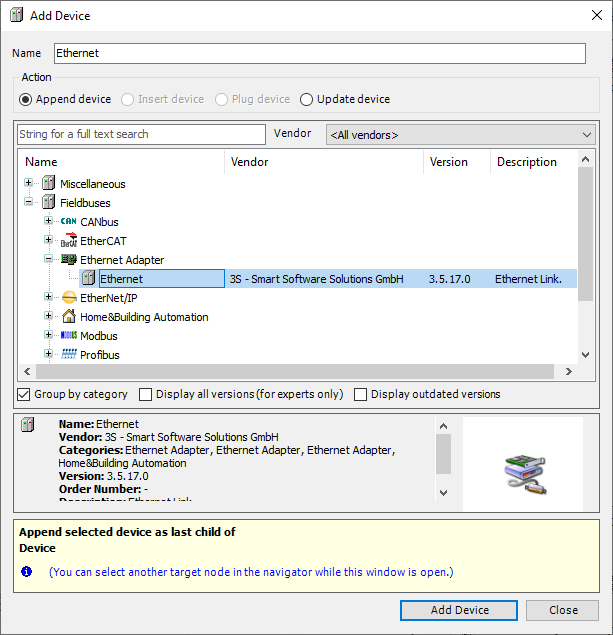Click the Miscellaneous category icon
Image resolution: width=613 pixels, height=635 pixels.
(x=48, y=184)
